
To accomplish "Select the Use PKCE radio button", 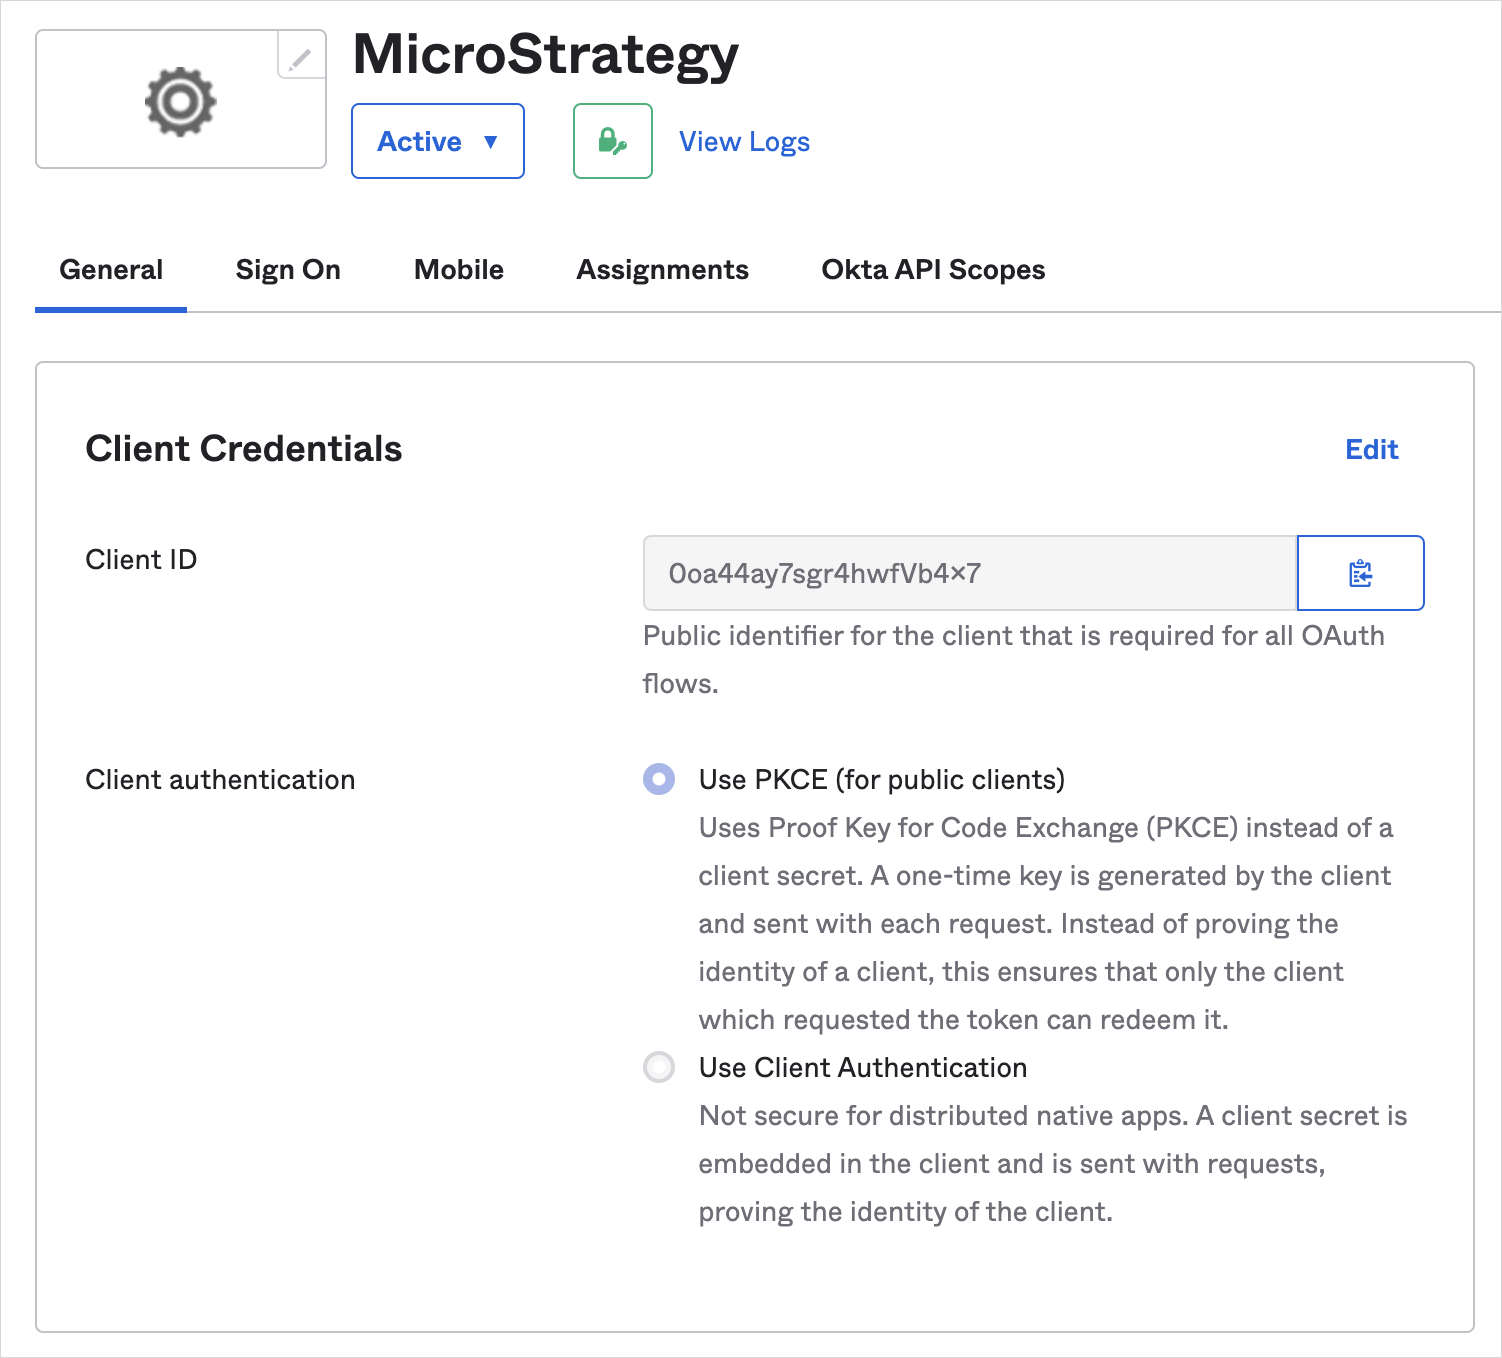I will point(659,779).
